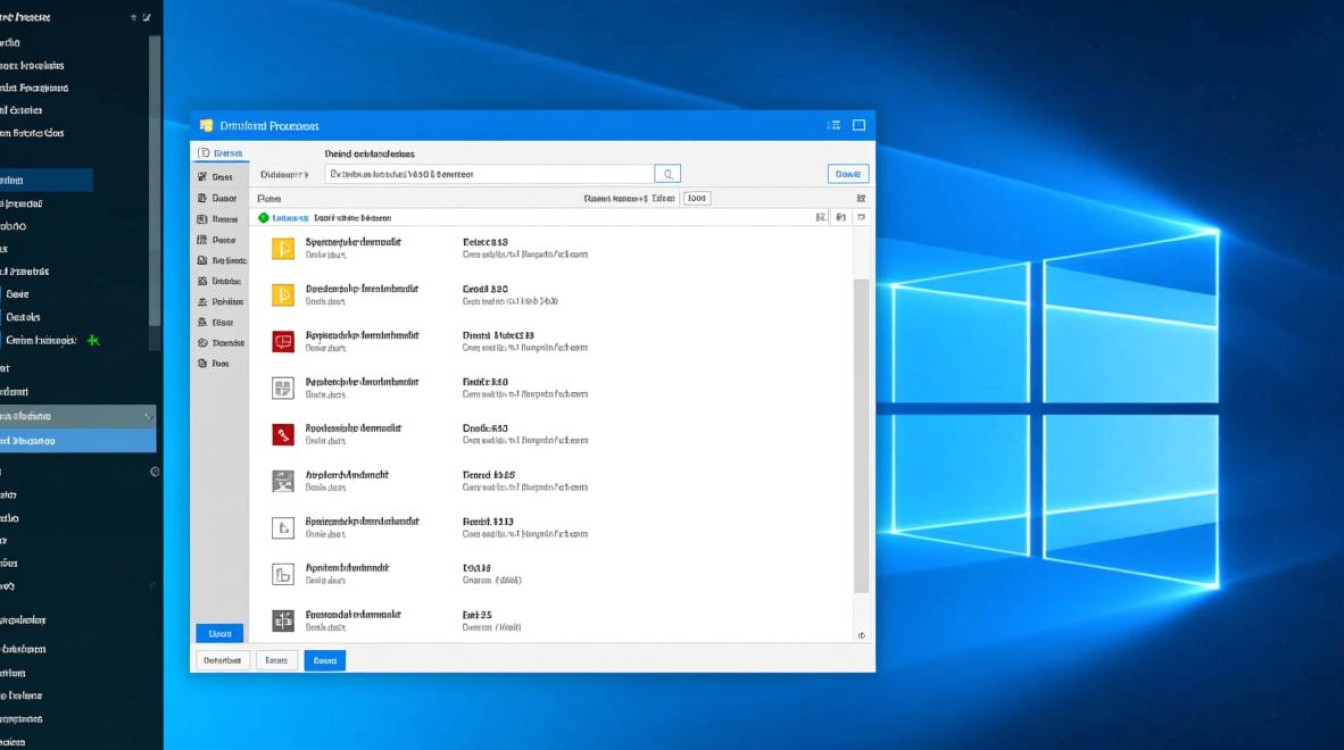Viewport: 1344px width, 750px height.
Task: Open the sort order dropdown above the results
Action: click(x=695, y=198)
